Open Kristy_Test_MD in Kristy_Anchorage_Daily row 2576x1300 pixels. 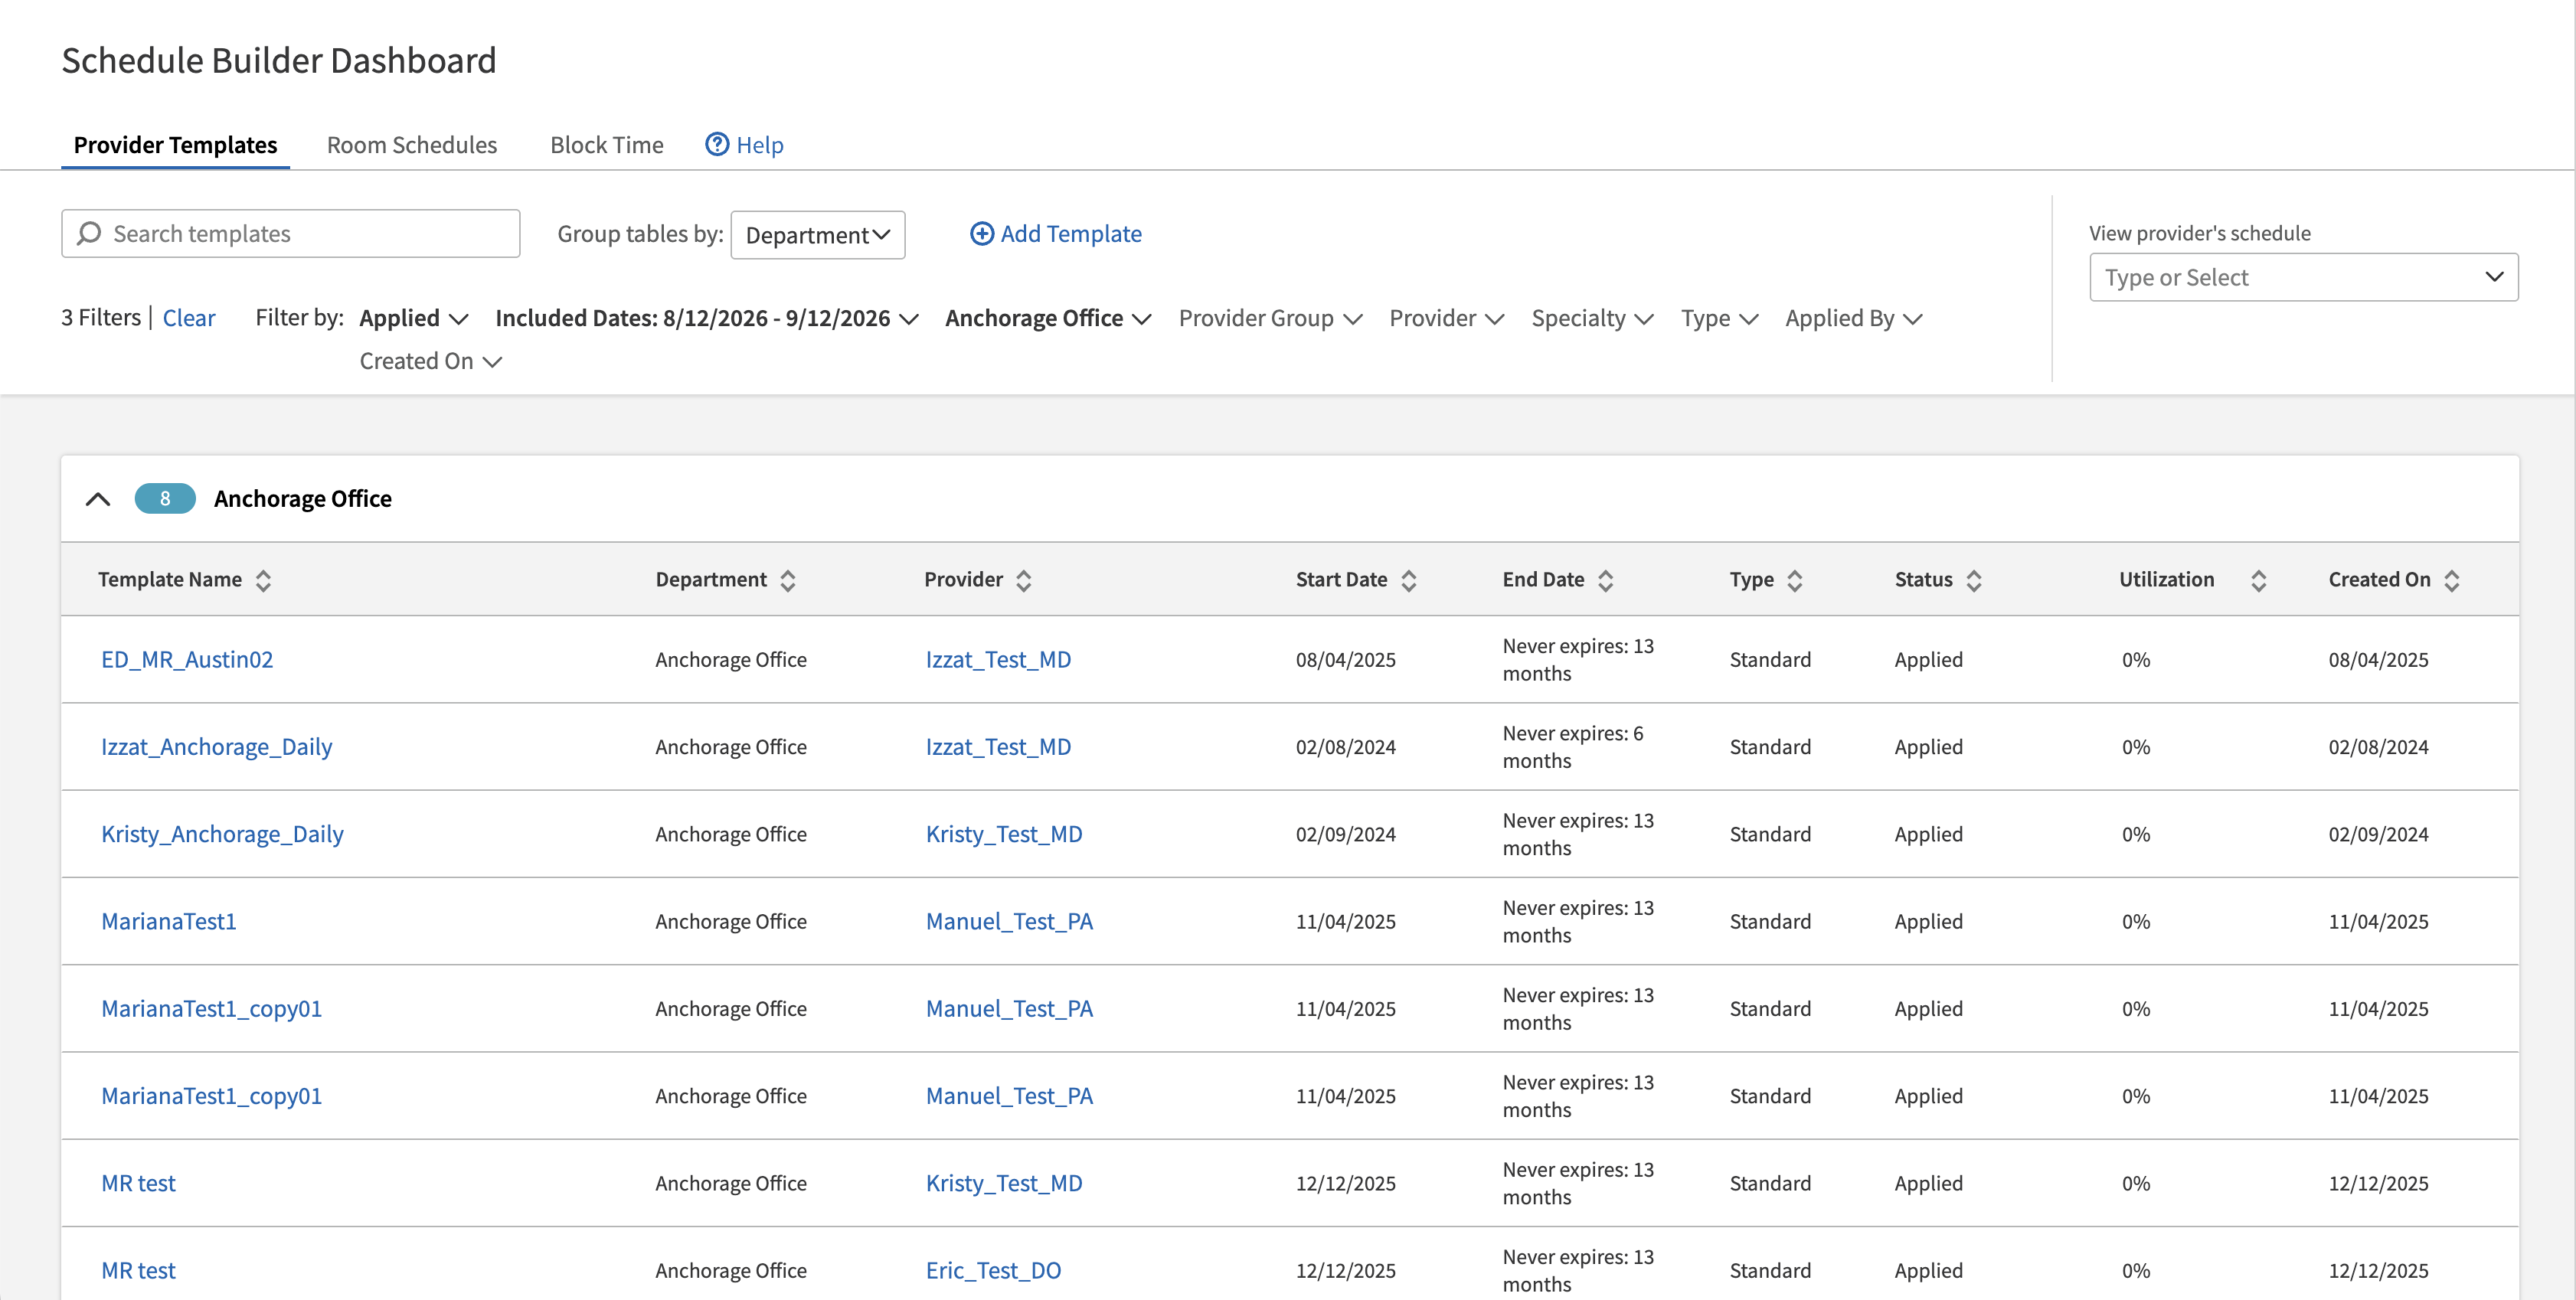(1004, 834)
